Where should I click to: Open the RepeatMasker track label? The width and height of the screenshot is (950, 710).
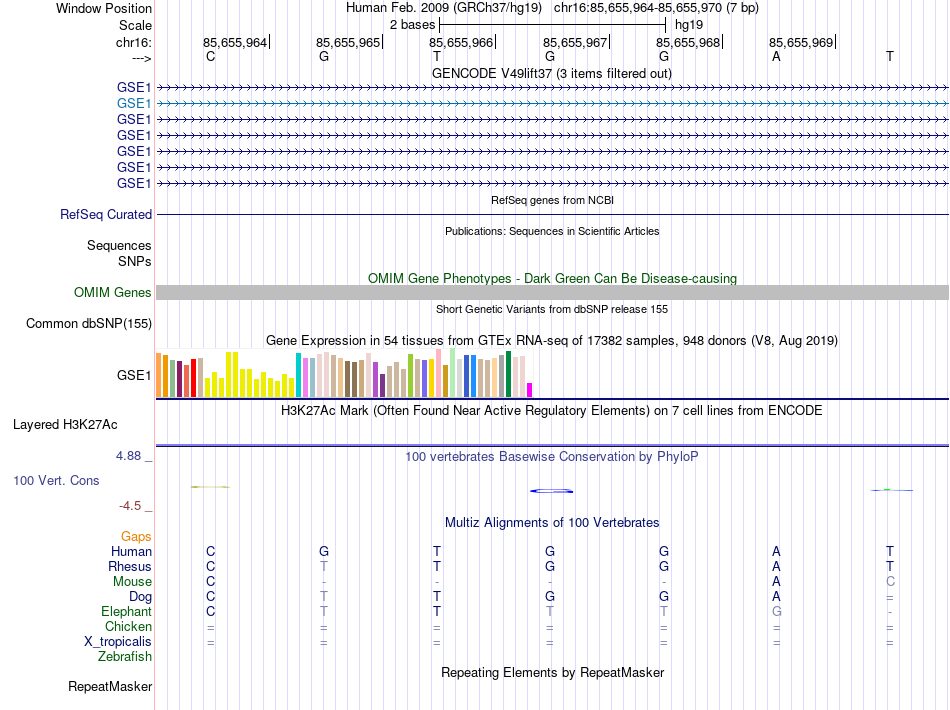tap(110, 686)
